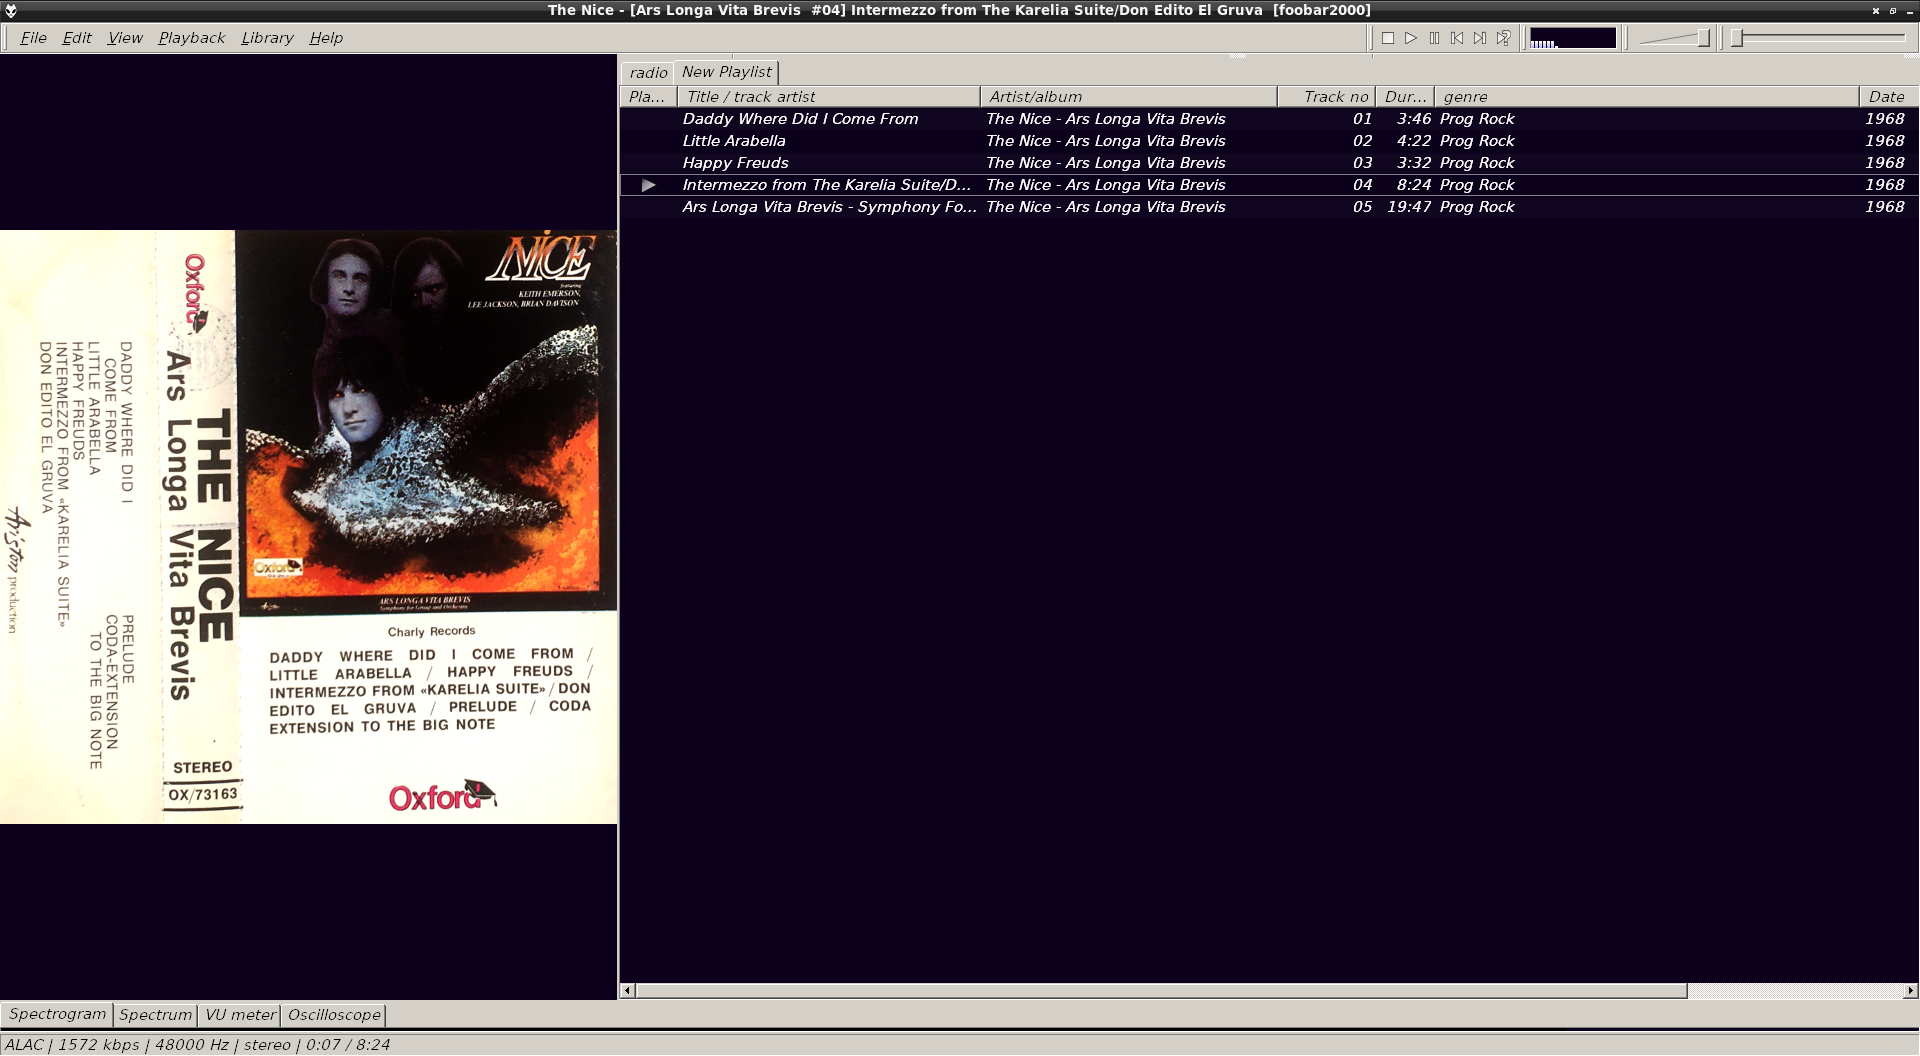Switch to the Spectrogram tab

point(57,1014)
